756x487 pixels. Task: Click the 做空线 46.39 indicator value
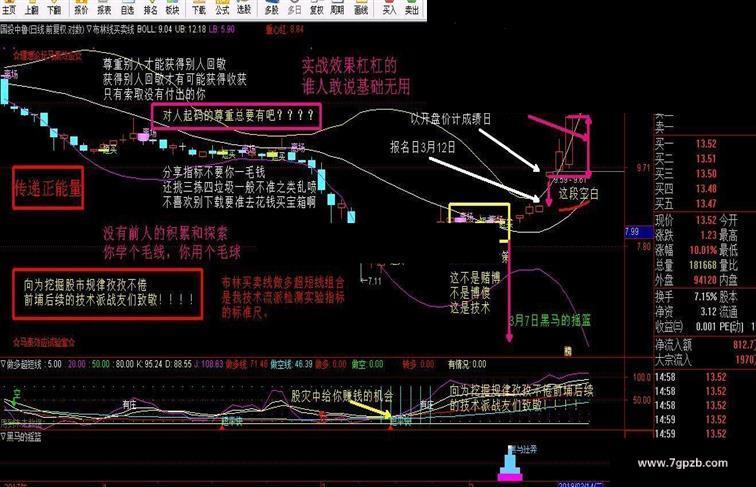[x=291, y=364]
